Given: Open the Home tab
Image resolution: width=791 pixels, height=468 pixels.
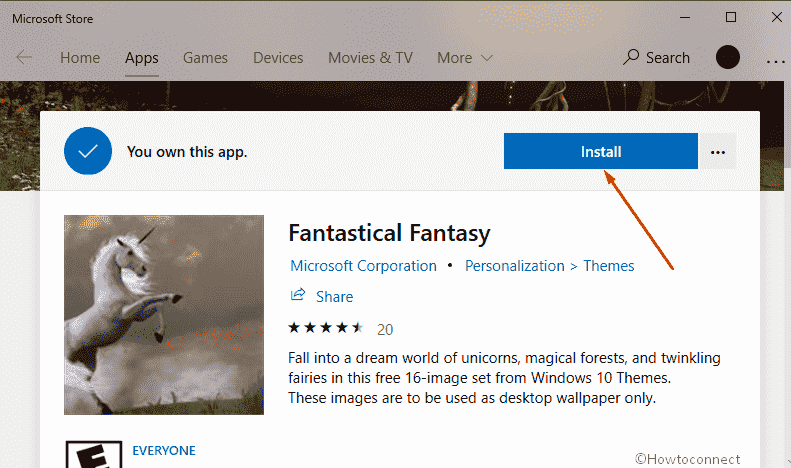Looking at the screenshot, I should click(80, 58).
